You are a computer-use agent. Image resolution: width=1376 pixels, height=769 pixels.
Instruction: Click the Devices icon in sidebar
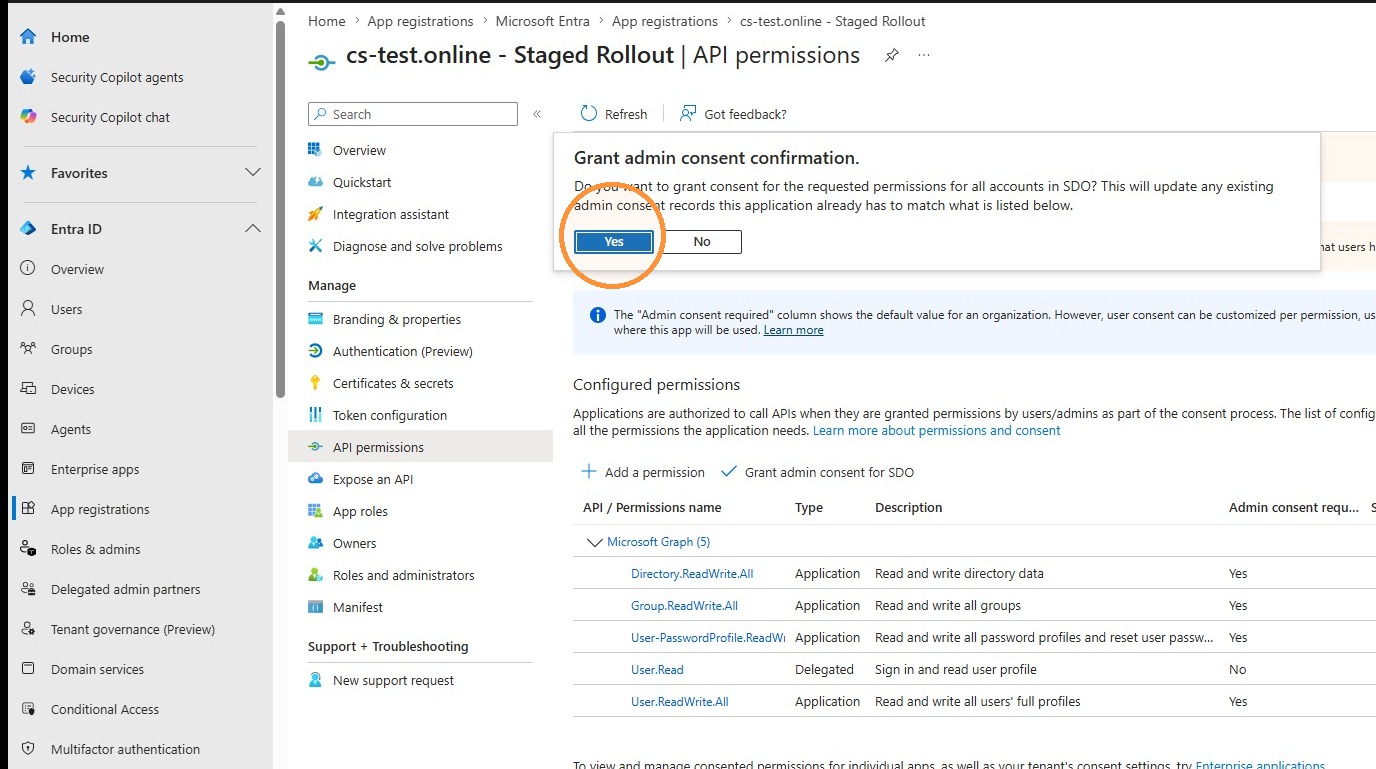(28, 389)
